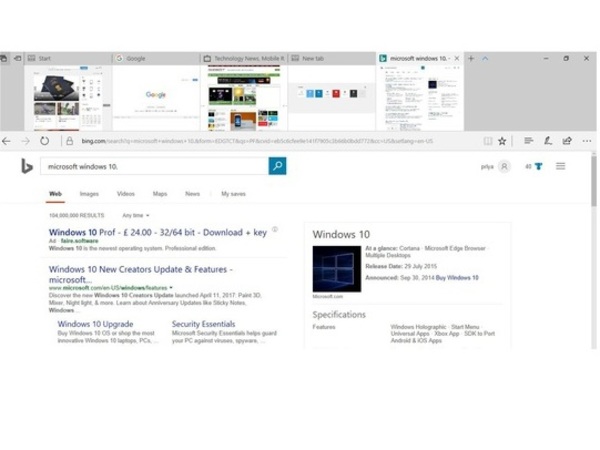Viewport: 600px width, 450px height.
Task: Click the Buy Windows 10 link
Action: (x=457, y=277)
